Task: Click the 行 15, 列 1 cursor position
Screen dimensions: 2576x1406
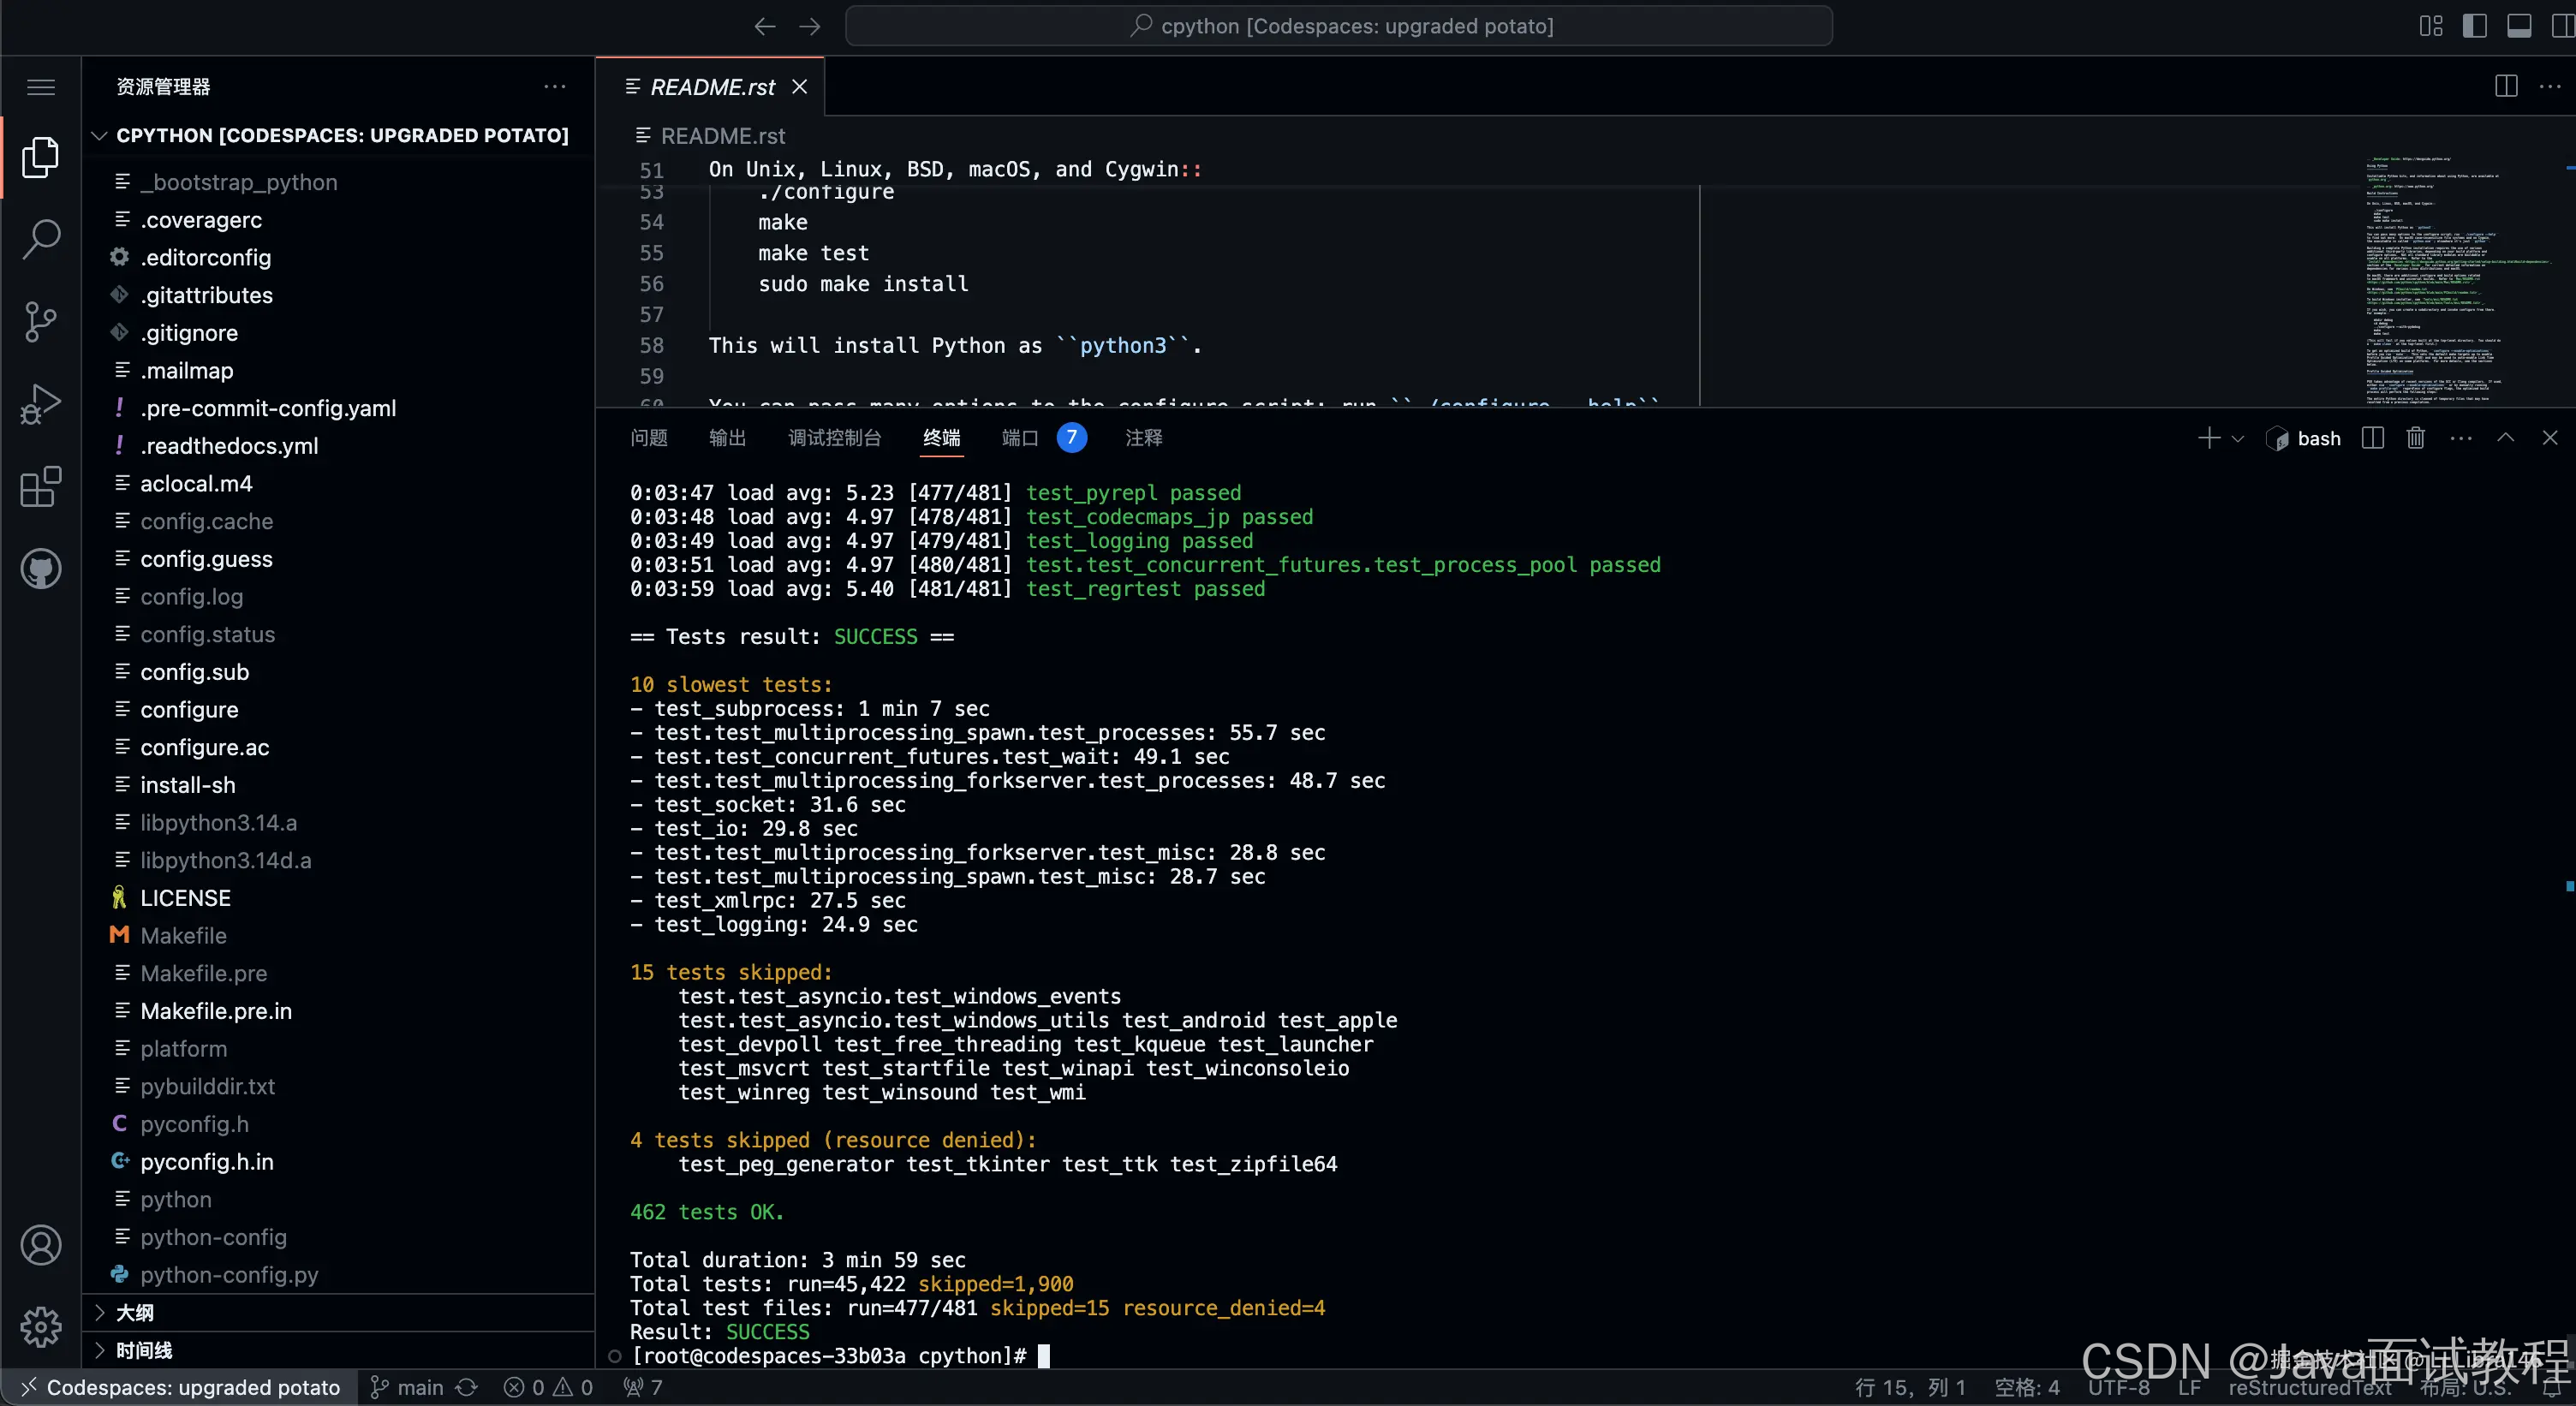Action: coord(1910,1388)
